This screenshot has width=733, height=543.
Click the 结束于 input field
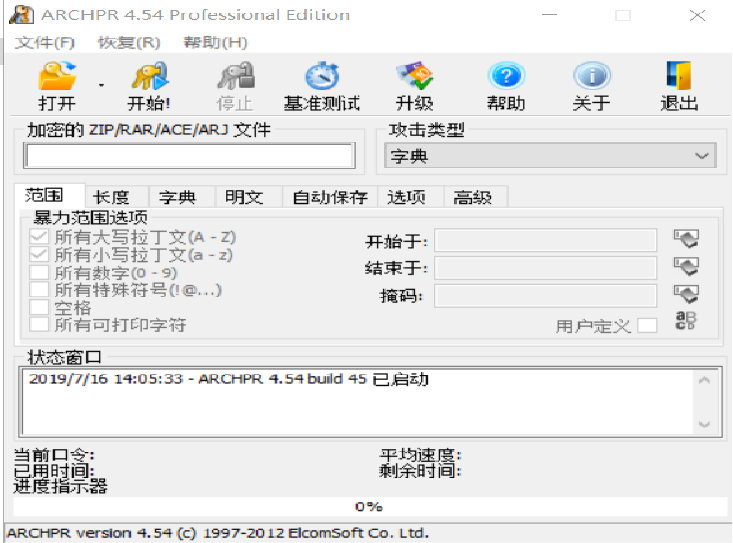pos(546,268)
